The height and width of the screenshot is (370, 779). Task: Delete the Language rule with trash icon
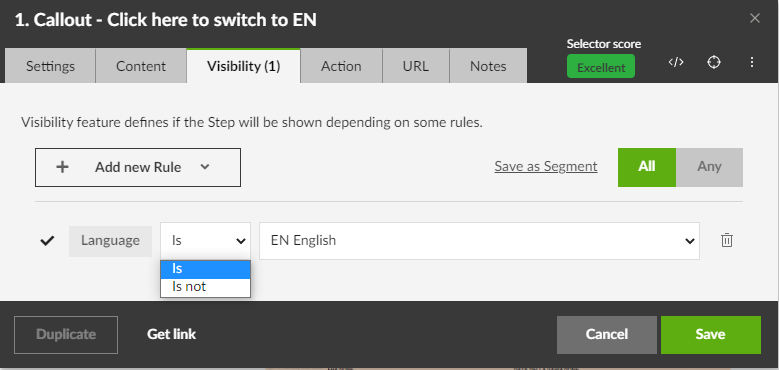coord(726,240)
